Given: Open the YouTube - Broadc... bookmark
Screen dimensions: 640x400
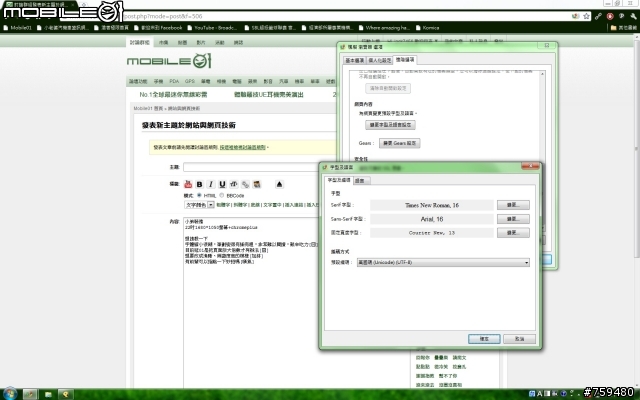Looking at the screenshot, I should [x=212, y=28].
